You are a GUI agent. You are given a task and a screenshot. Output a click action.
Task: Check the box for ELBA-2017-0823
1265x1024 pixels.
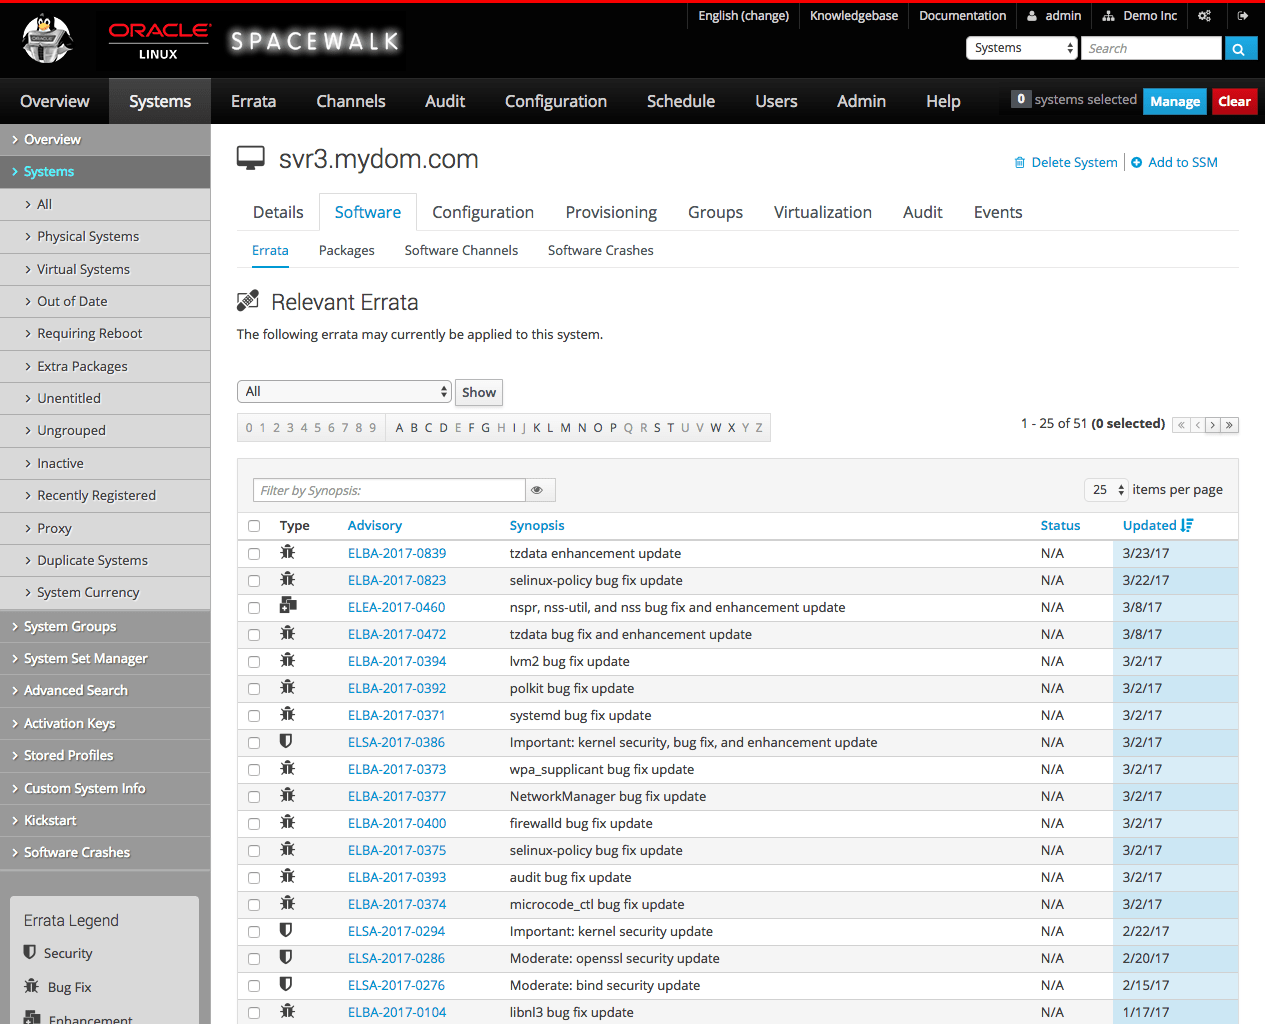(254, 581)
